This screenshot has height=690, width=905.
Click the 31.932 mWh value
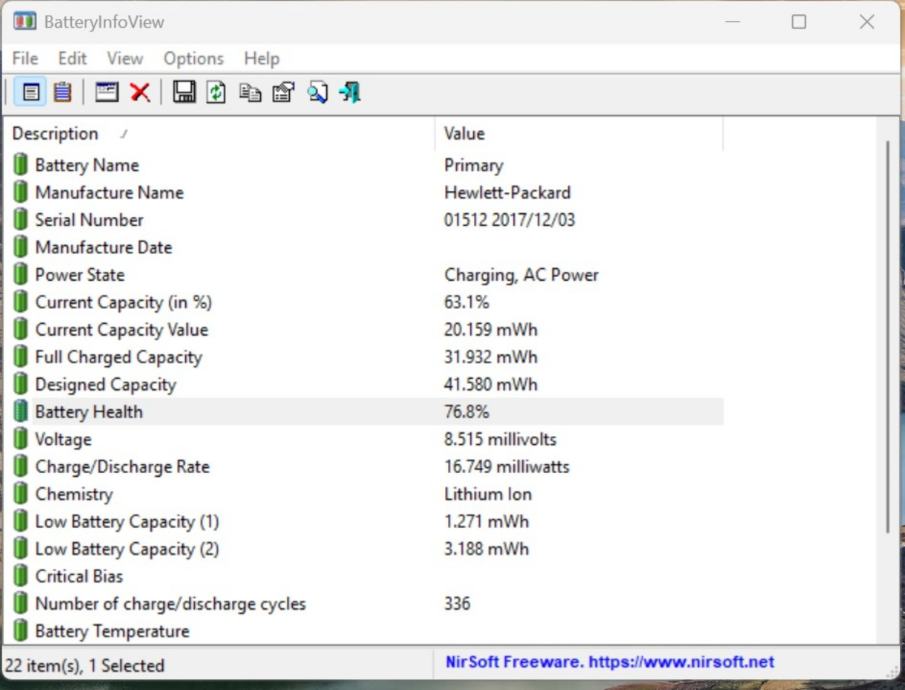[491, 357]
